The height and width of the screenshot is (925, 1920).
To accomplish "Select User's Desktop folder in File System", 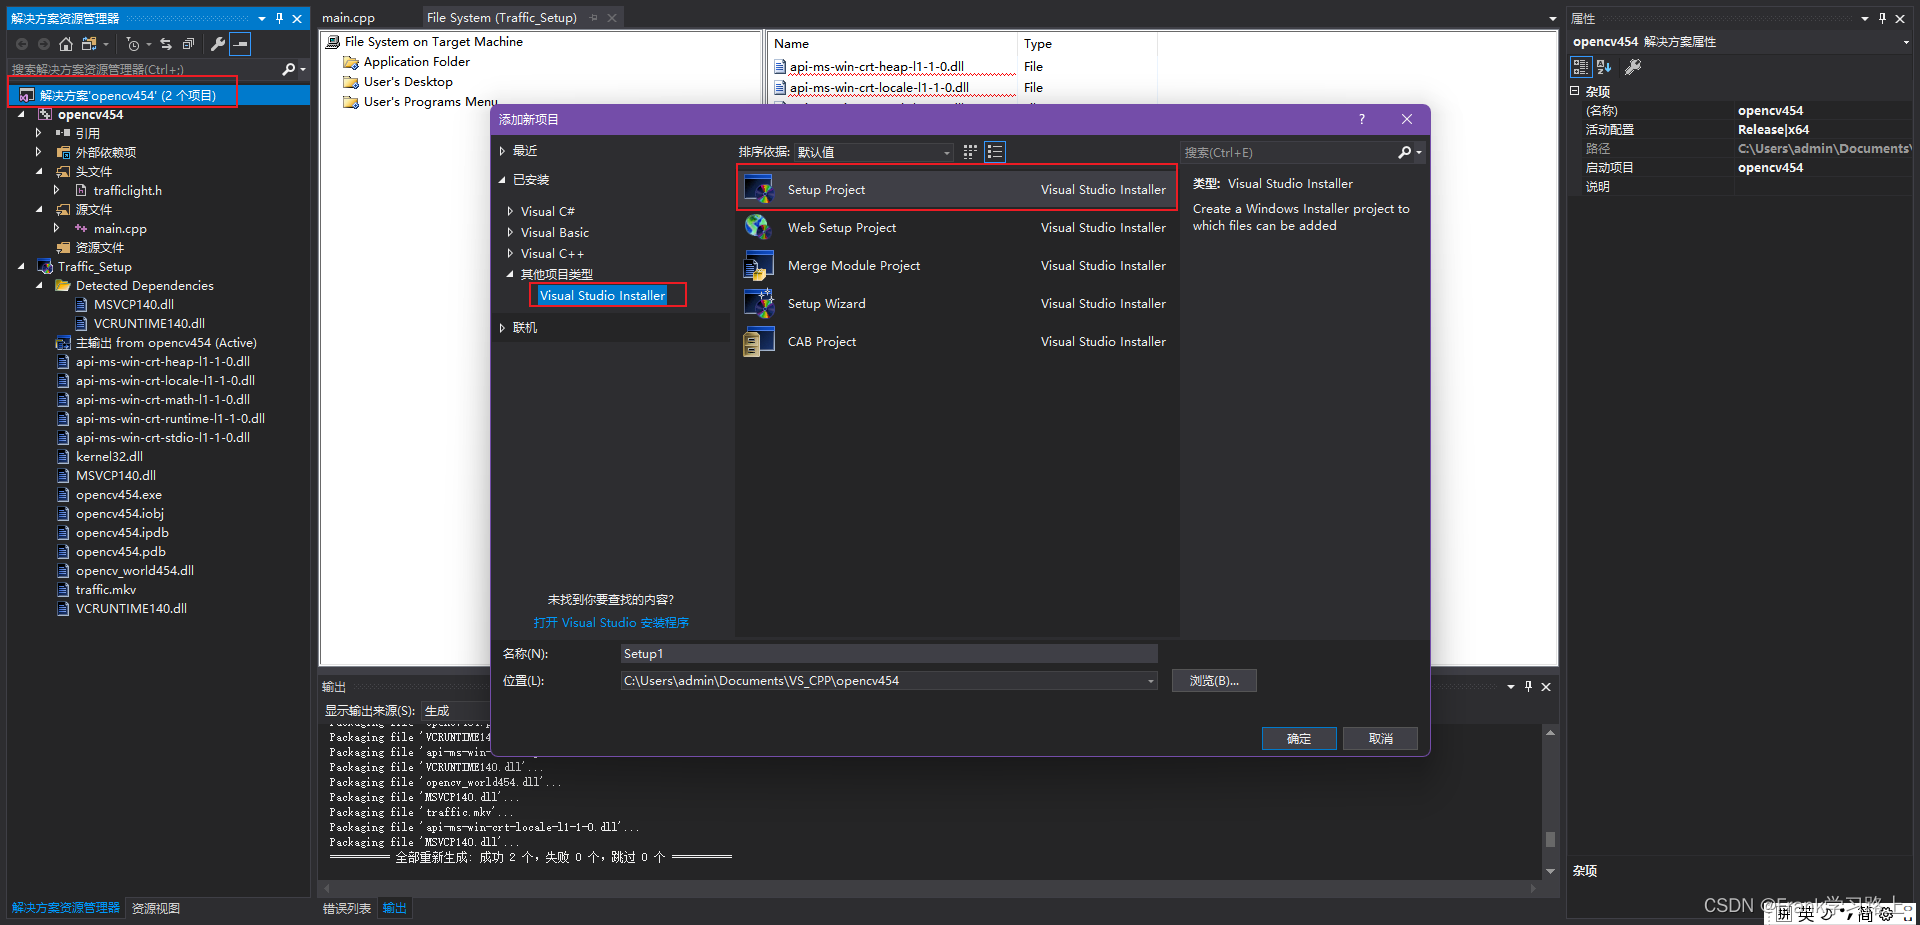I will pos(408,81).
